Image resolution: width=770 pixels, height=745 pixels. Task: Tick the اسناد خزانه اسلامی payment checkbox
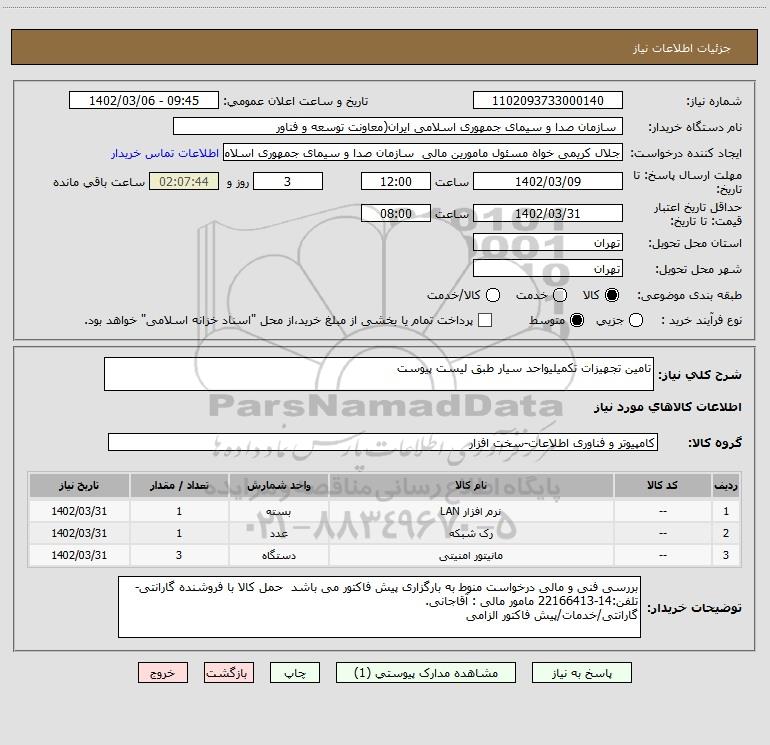pos(485,320)
